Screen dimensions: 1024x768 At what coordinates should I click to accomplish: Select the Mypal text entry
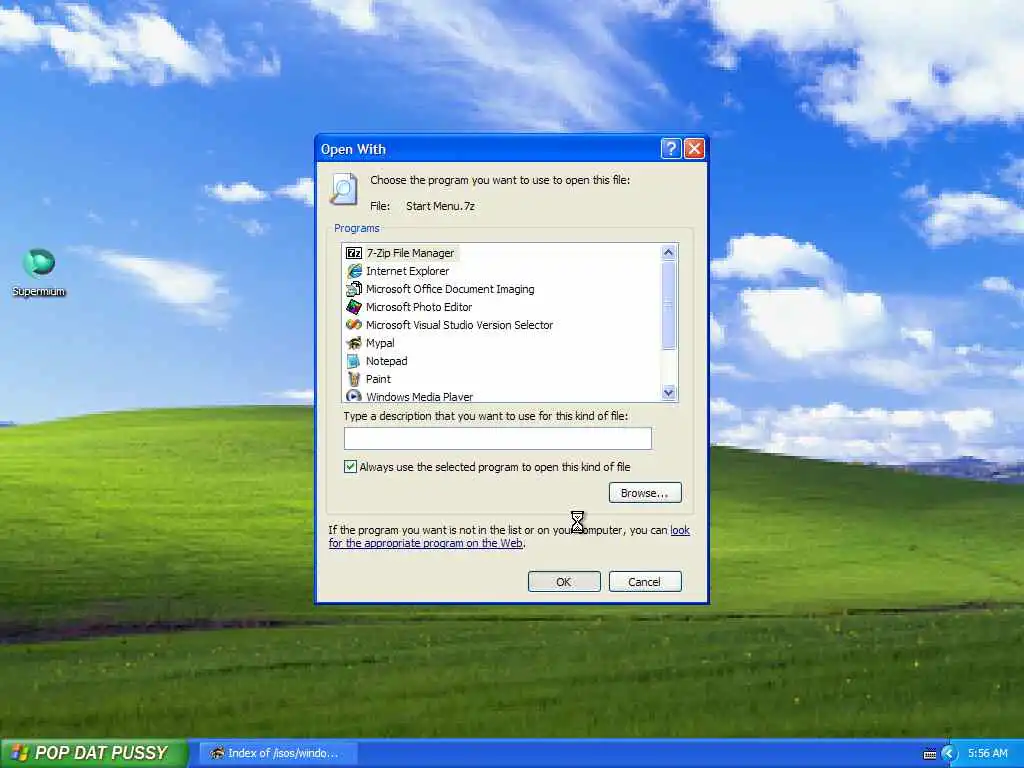coord(380,343)
